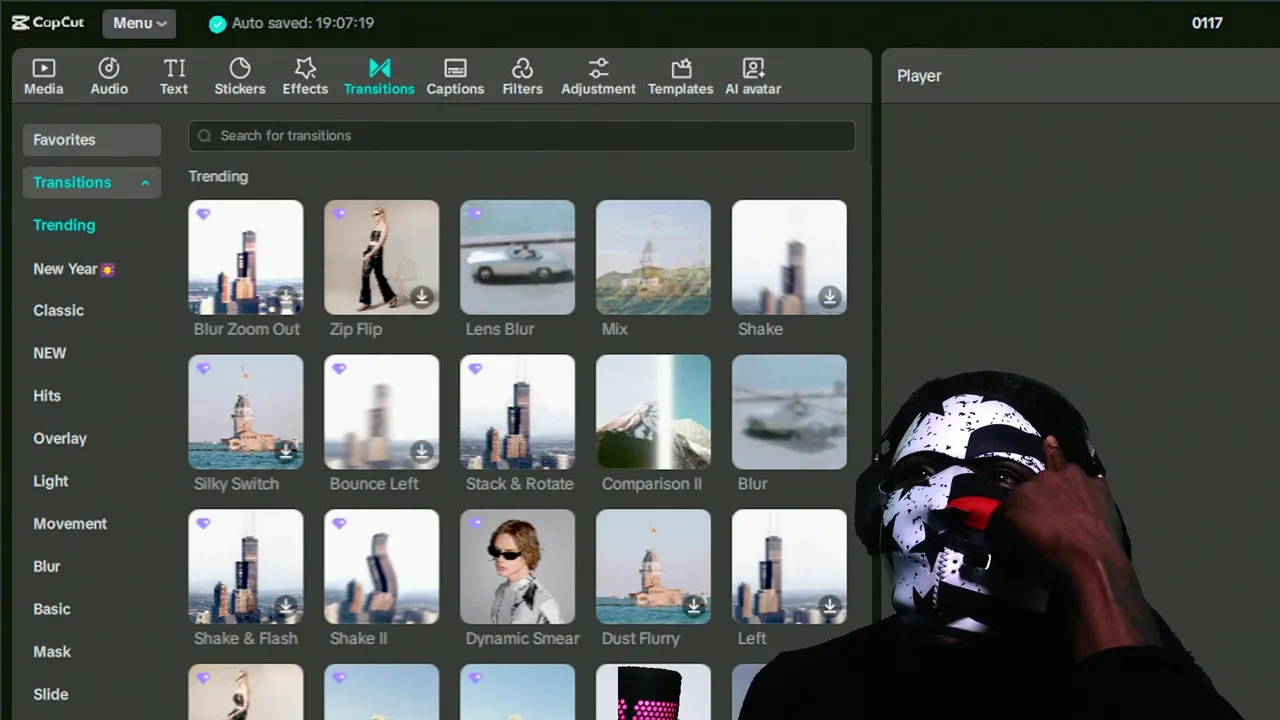This screenshot has width=1280, height=720.
Task: Select the Blur category in sidebar
Action: (x=47, y=566)
